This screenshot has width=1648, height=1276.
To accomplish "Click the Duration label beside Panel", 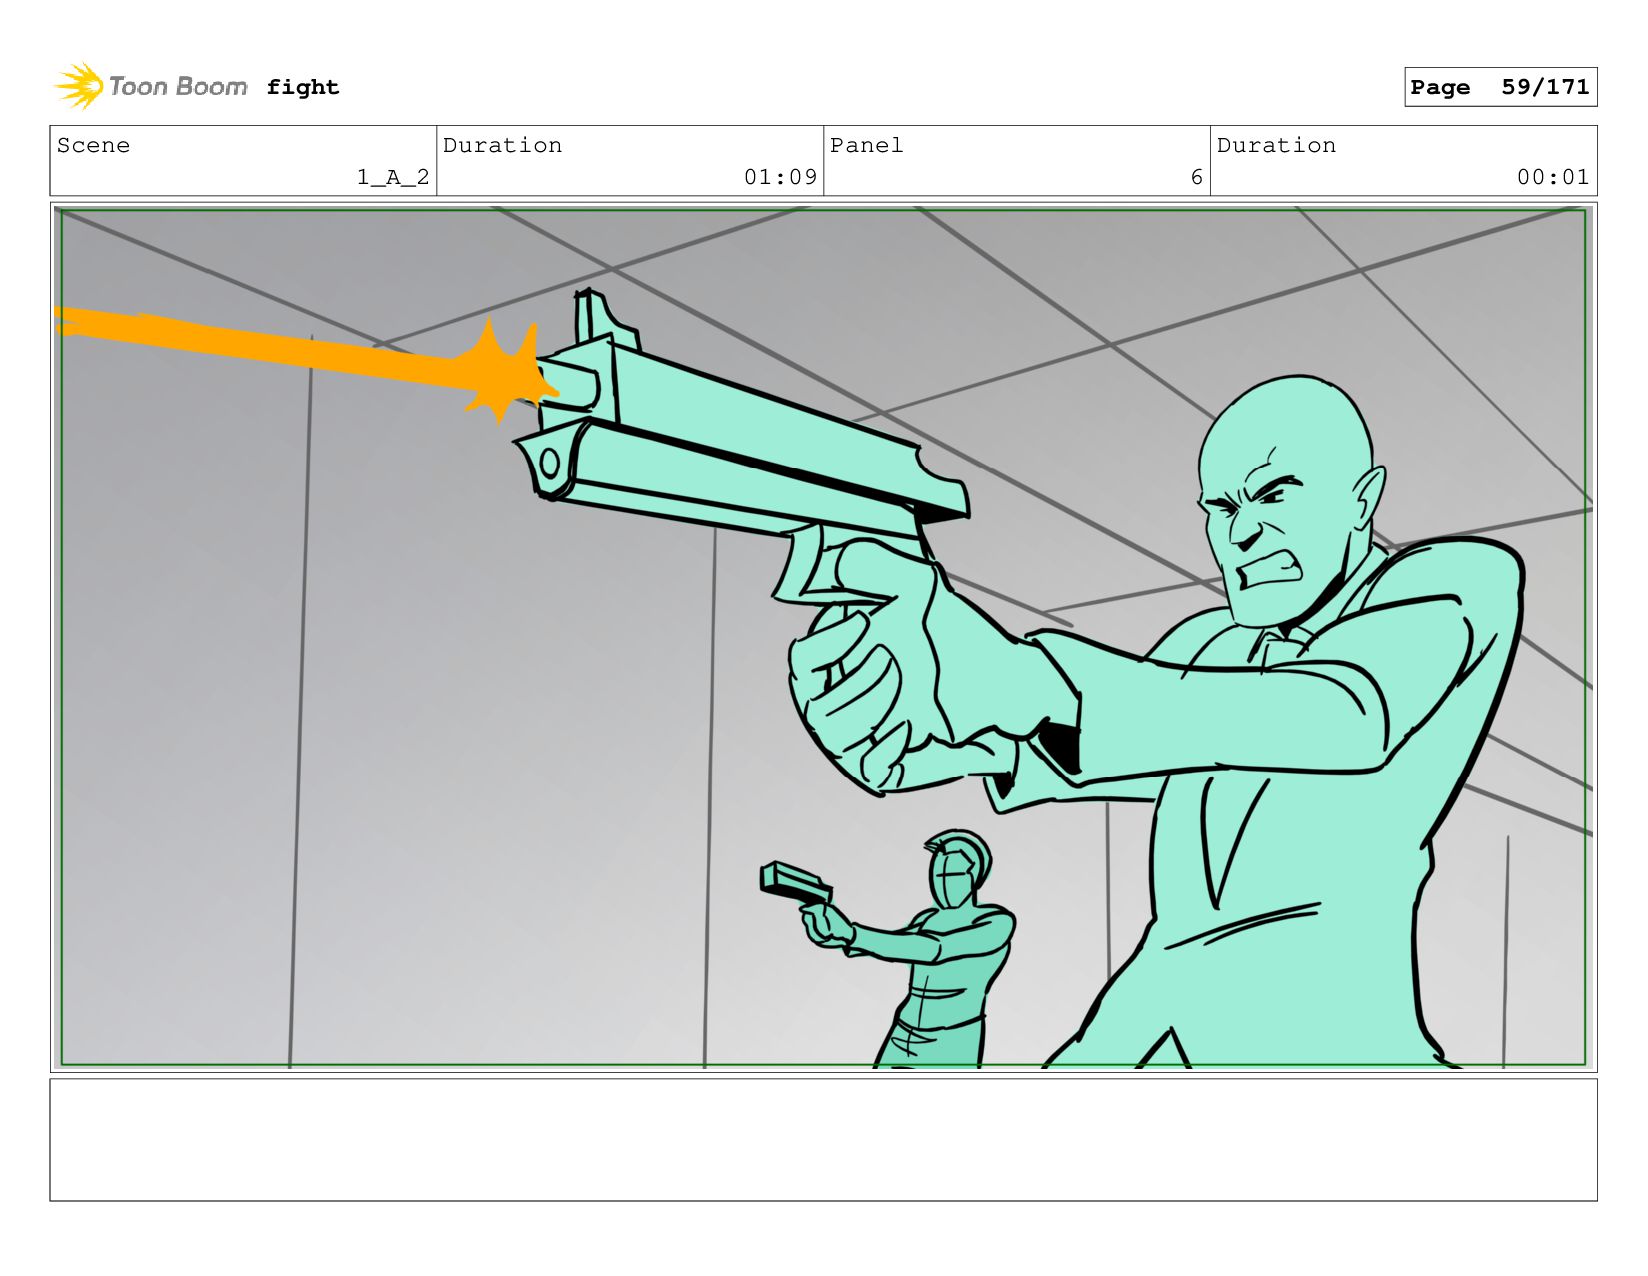I will 1276,145.
